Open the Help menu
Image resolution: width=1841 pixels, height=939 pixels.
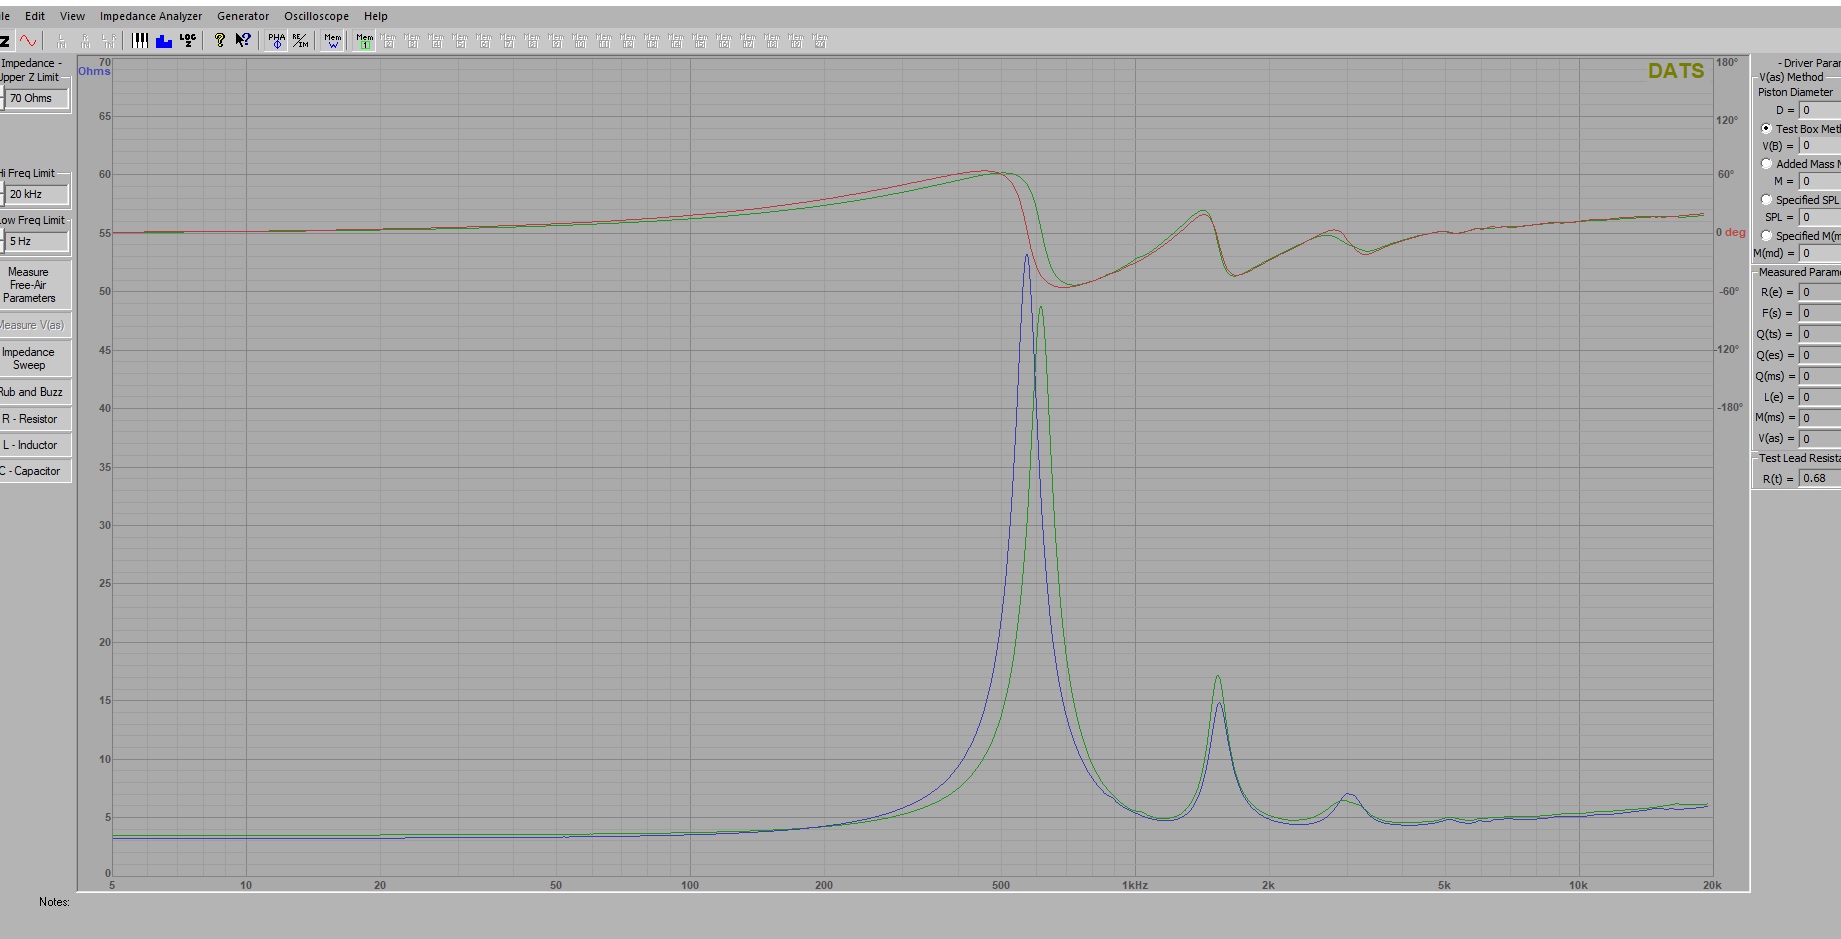coord(376,16)
